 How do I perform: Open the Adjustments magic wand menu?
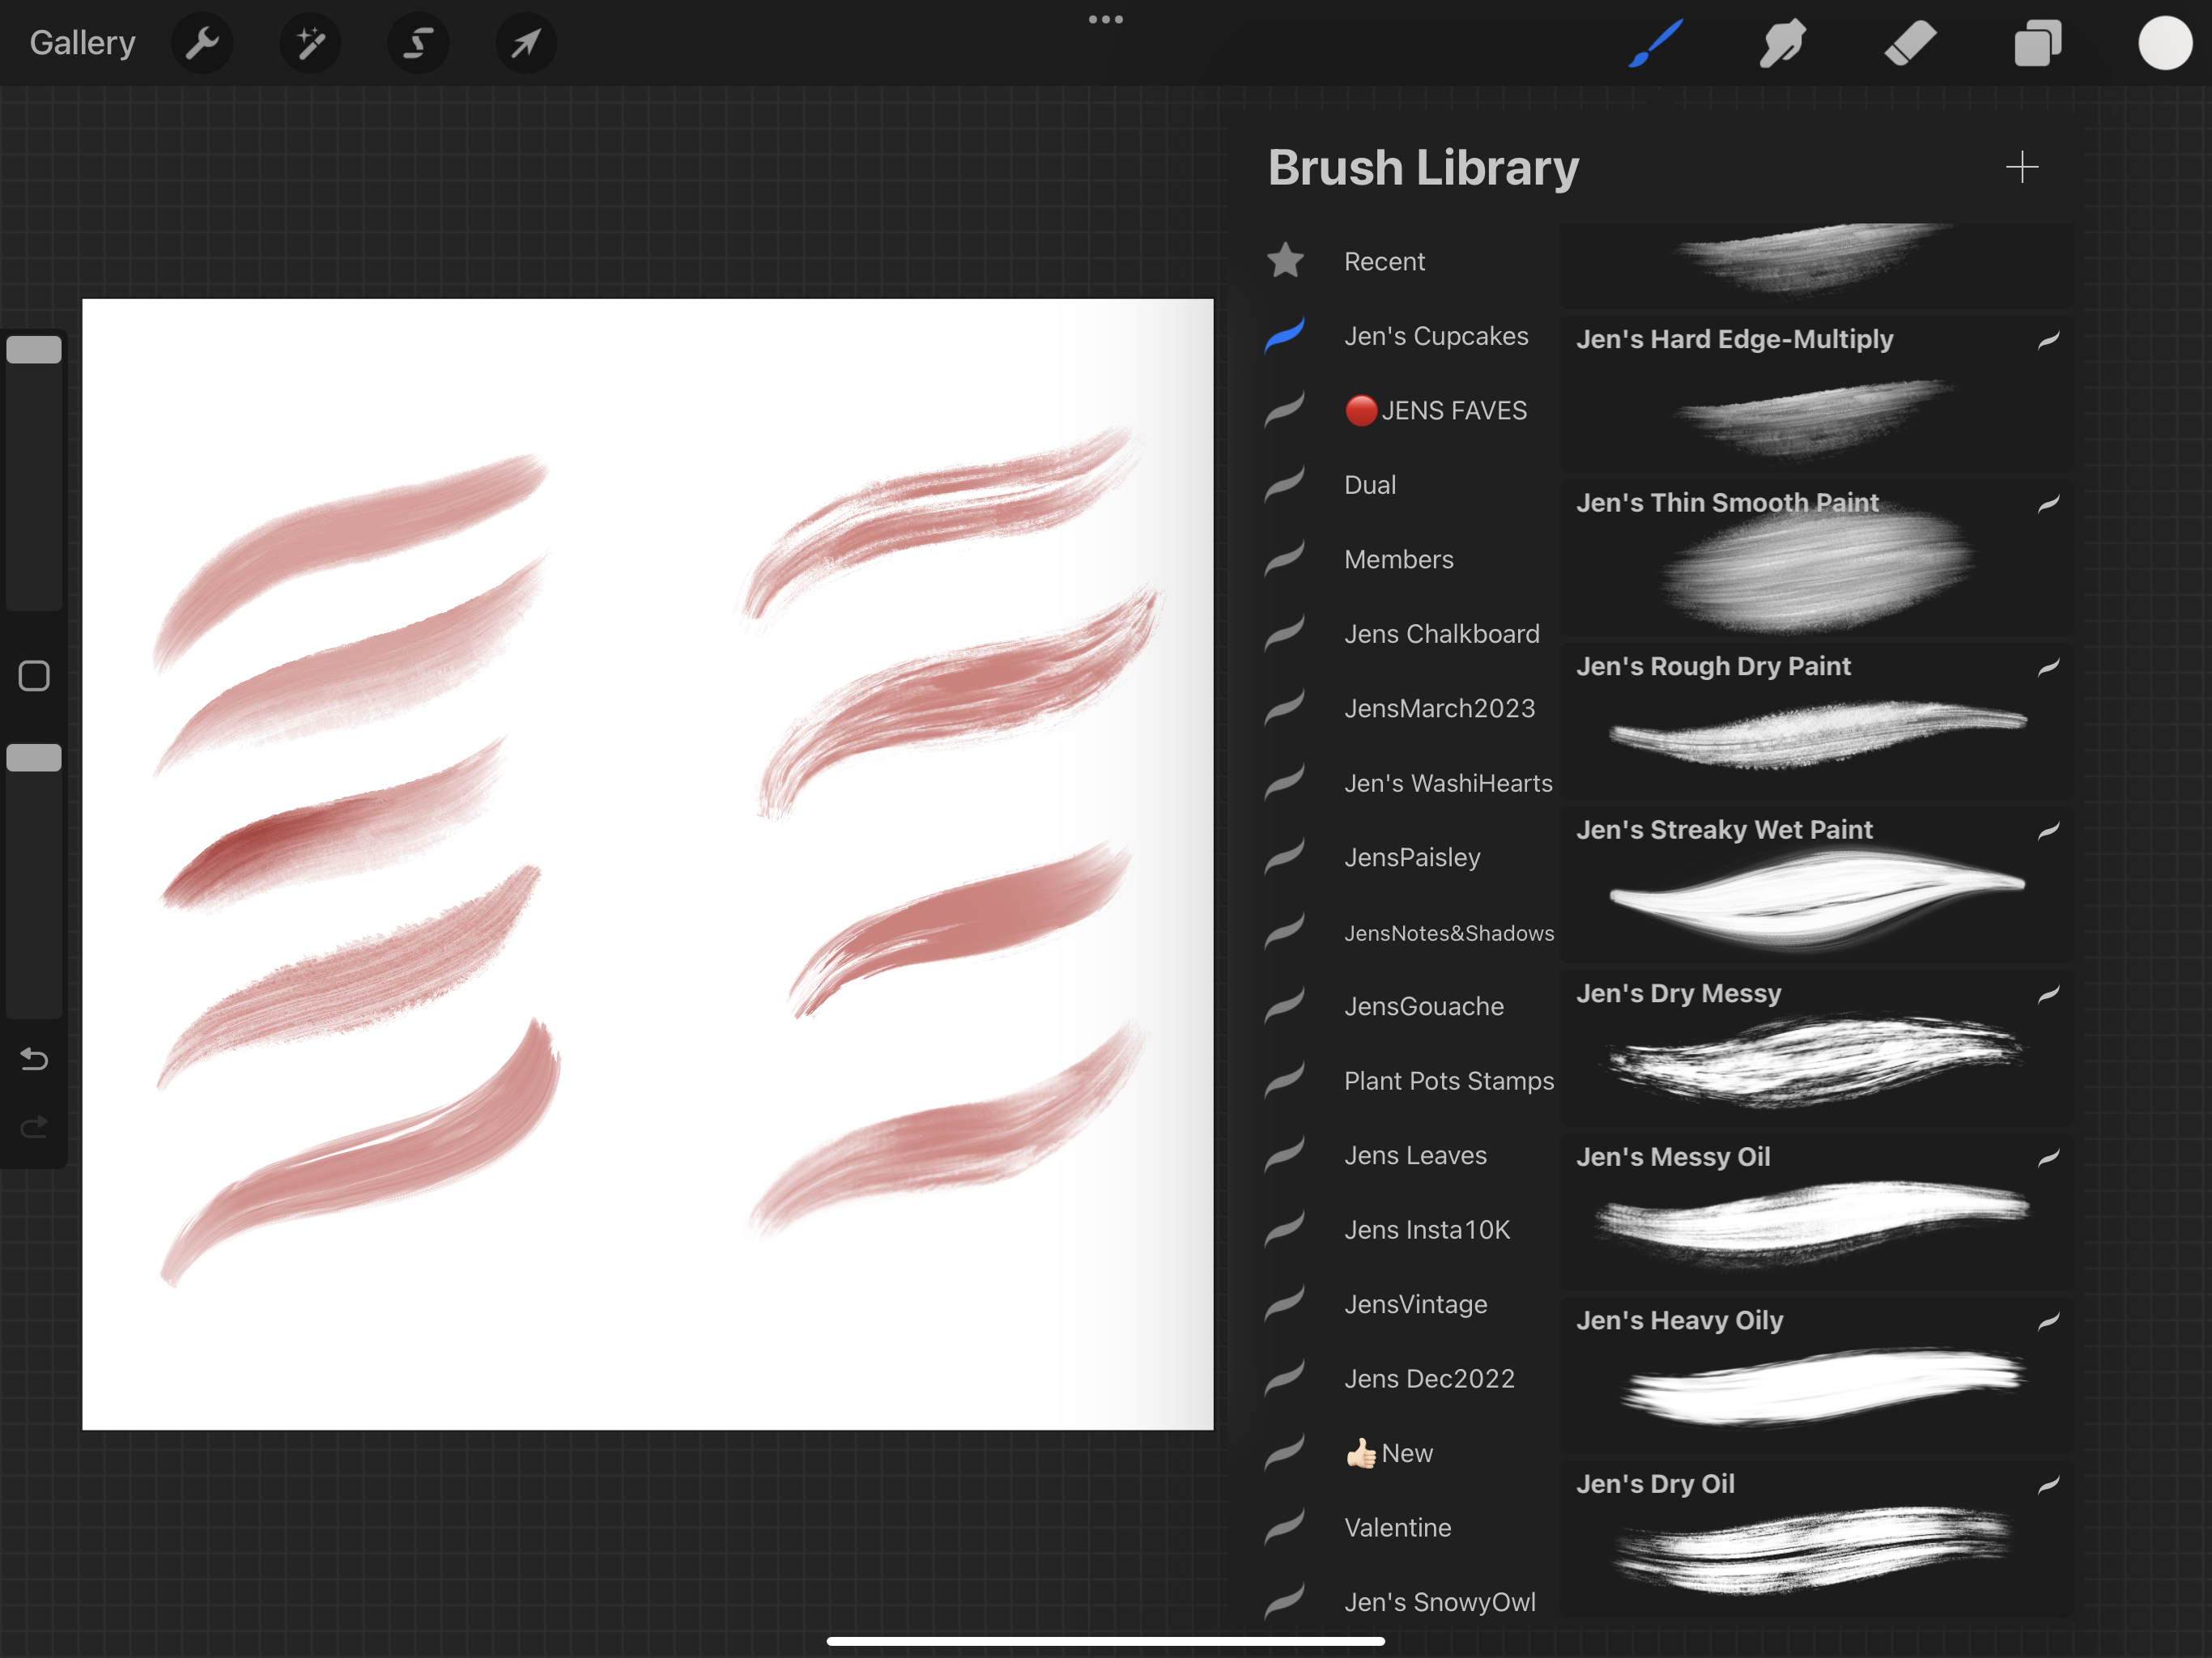[x=310, y=43]
